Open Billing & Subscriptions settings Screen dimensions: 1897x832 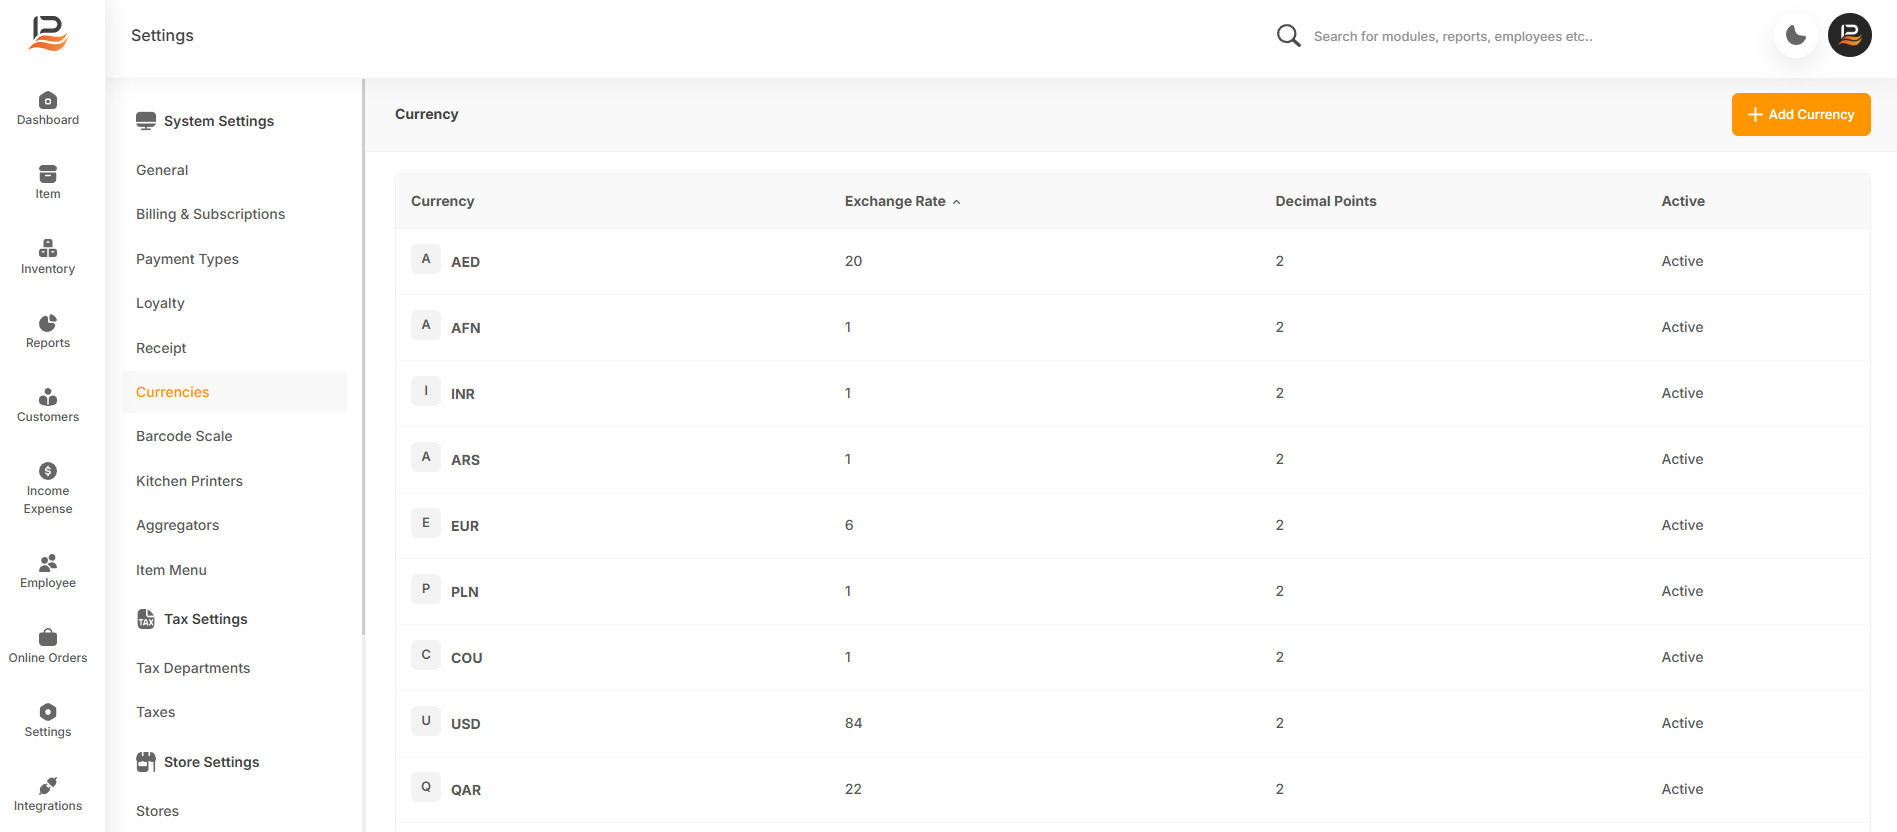pyautogui.click(x=210, y=214)
